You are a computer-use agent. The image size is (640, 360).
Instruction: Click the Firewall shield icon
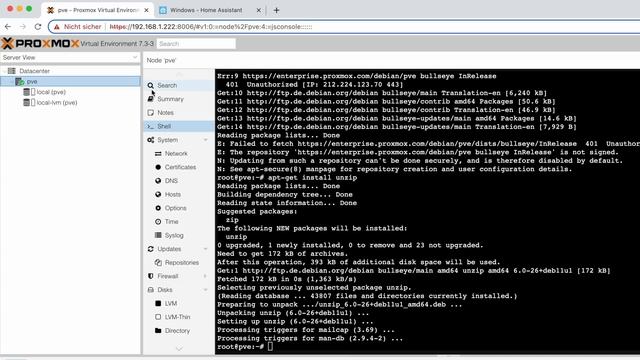151,276
